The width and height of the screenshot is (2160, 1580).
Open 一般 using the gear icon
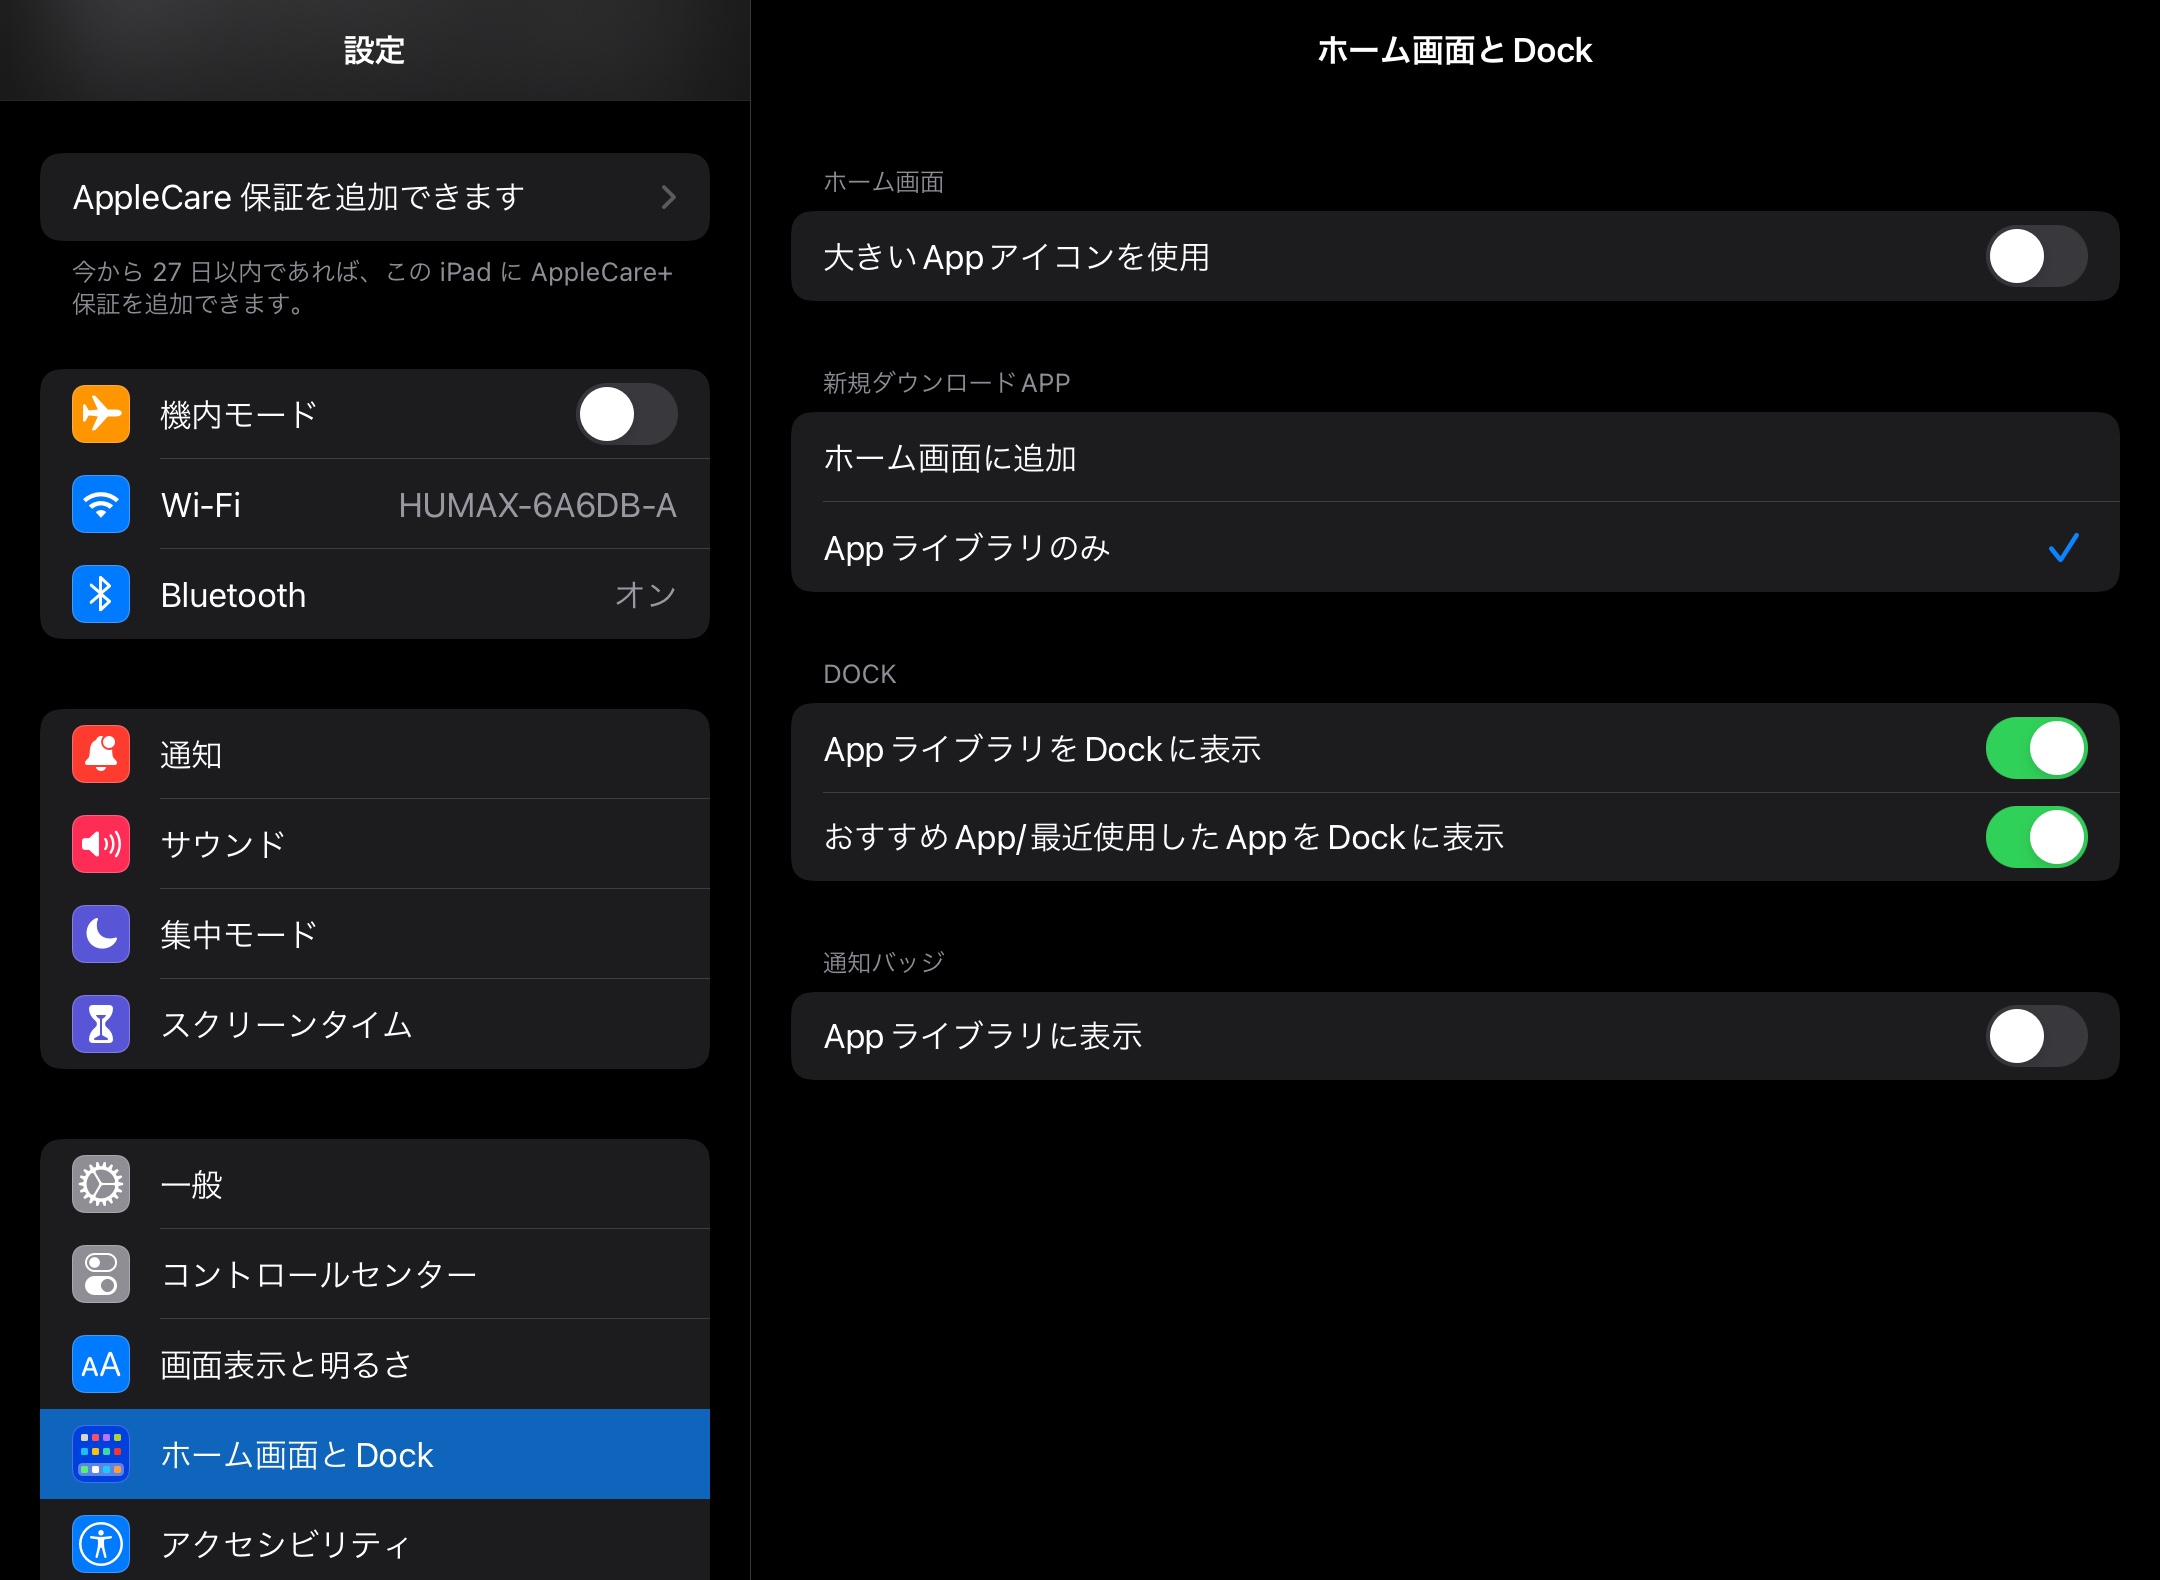click(x=101, y=1184)
